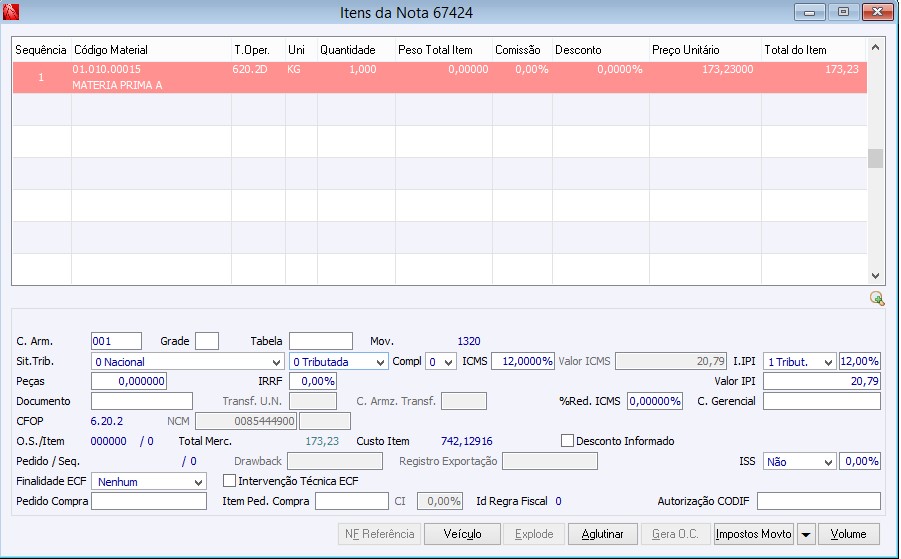Click the Valor IPI field

point(822,381)
